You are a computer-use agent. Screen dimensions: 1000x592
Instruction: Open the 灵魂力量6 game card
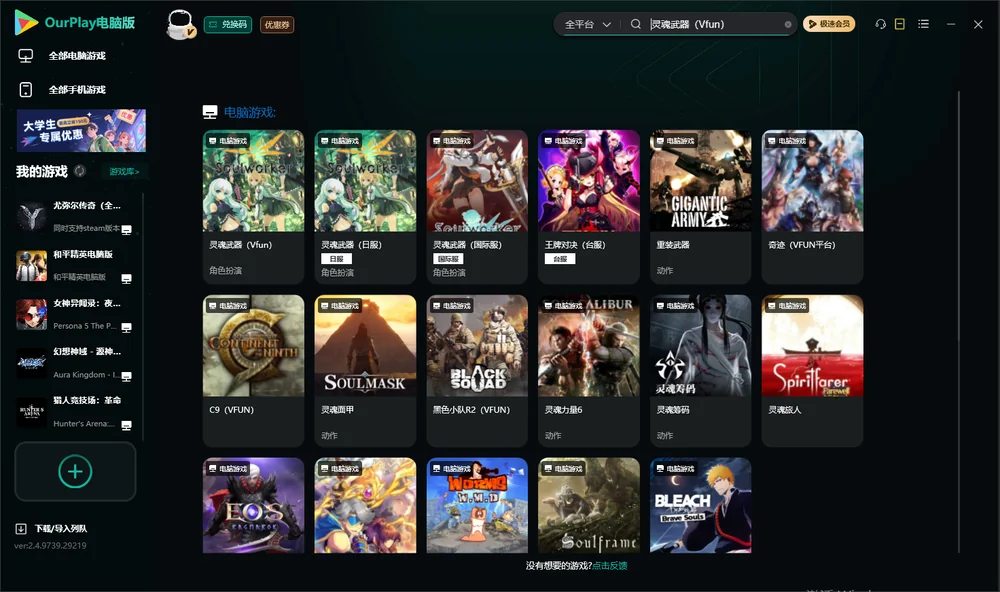(589, 371)
